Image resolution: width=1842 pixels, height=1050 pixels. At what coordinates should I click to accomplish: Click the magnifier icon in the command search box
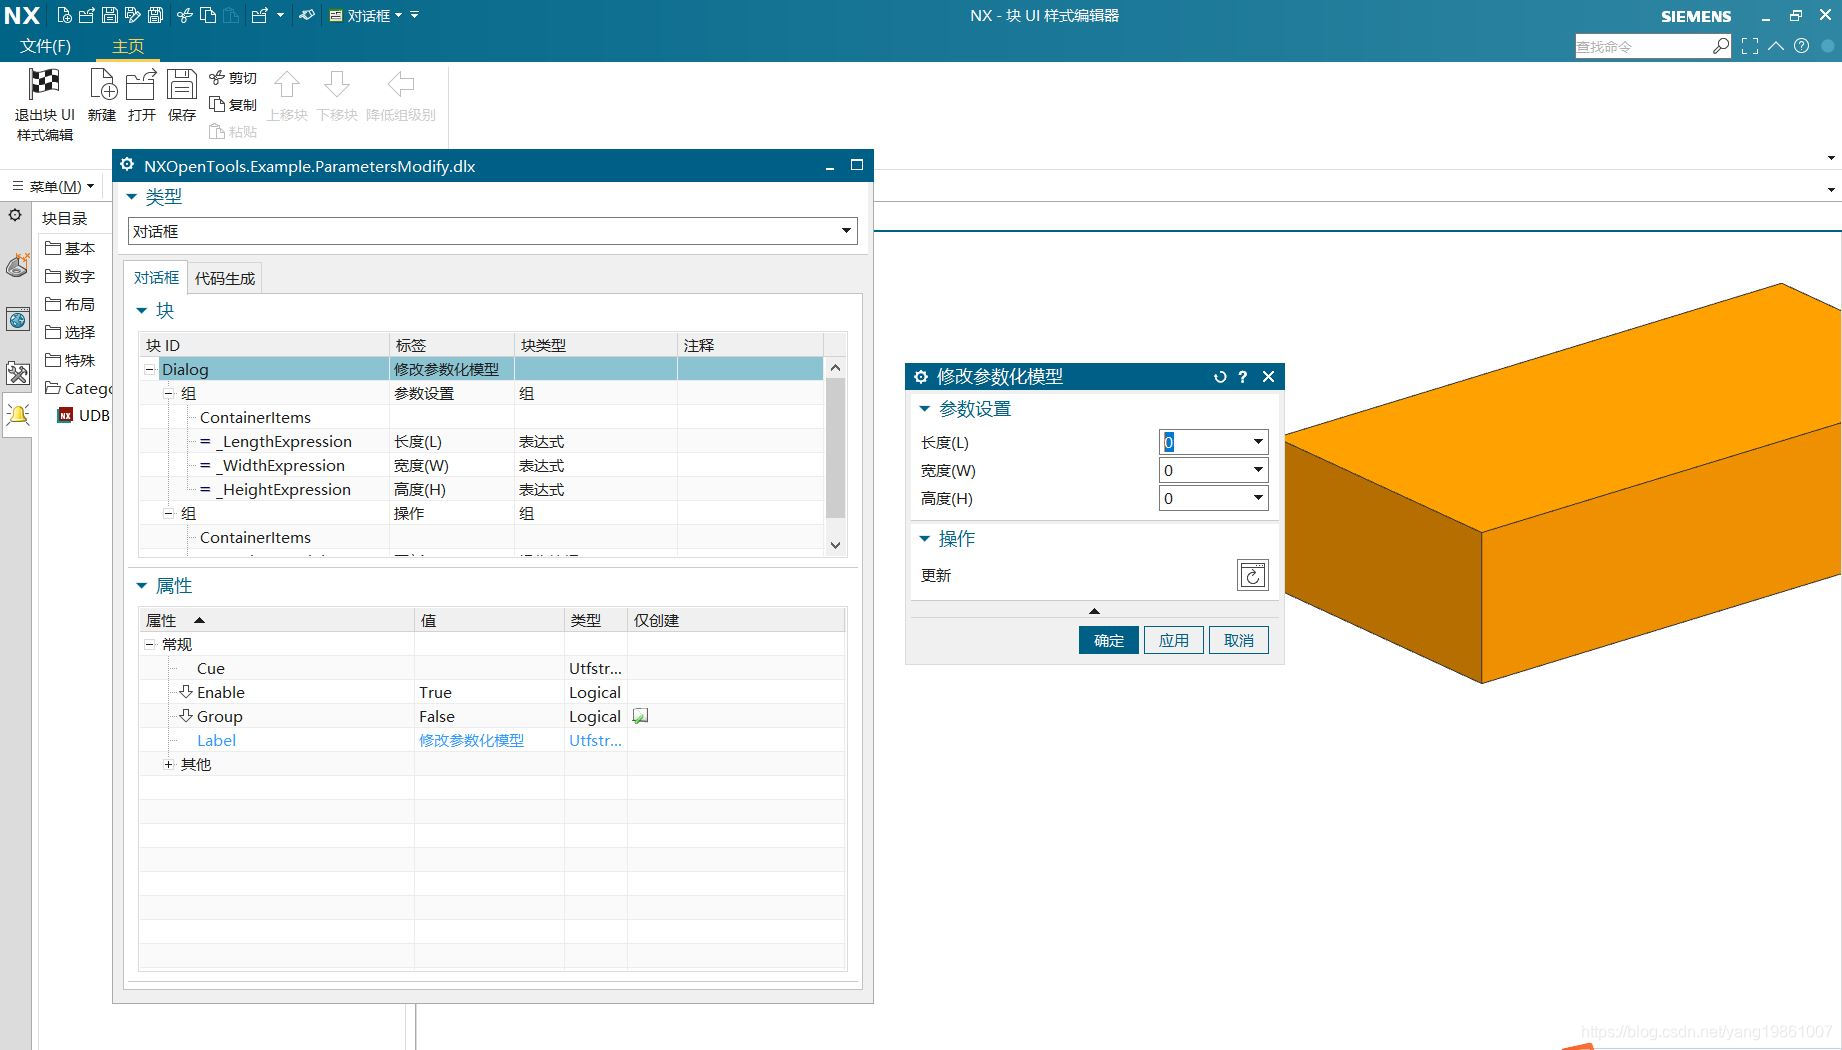1720,46
